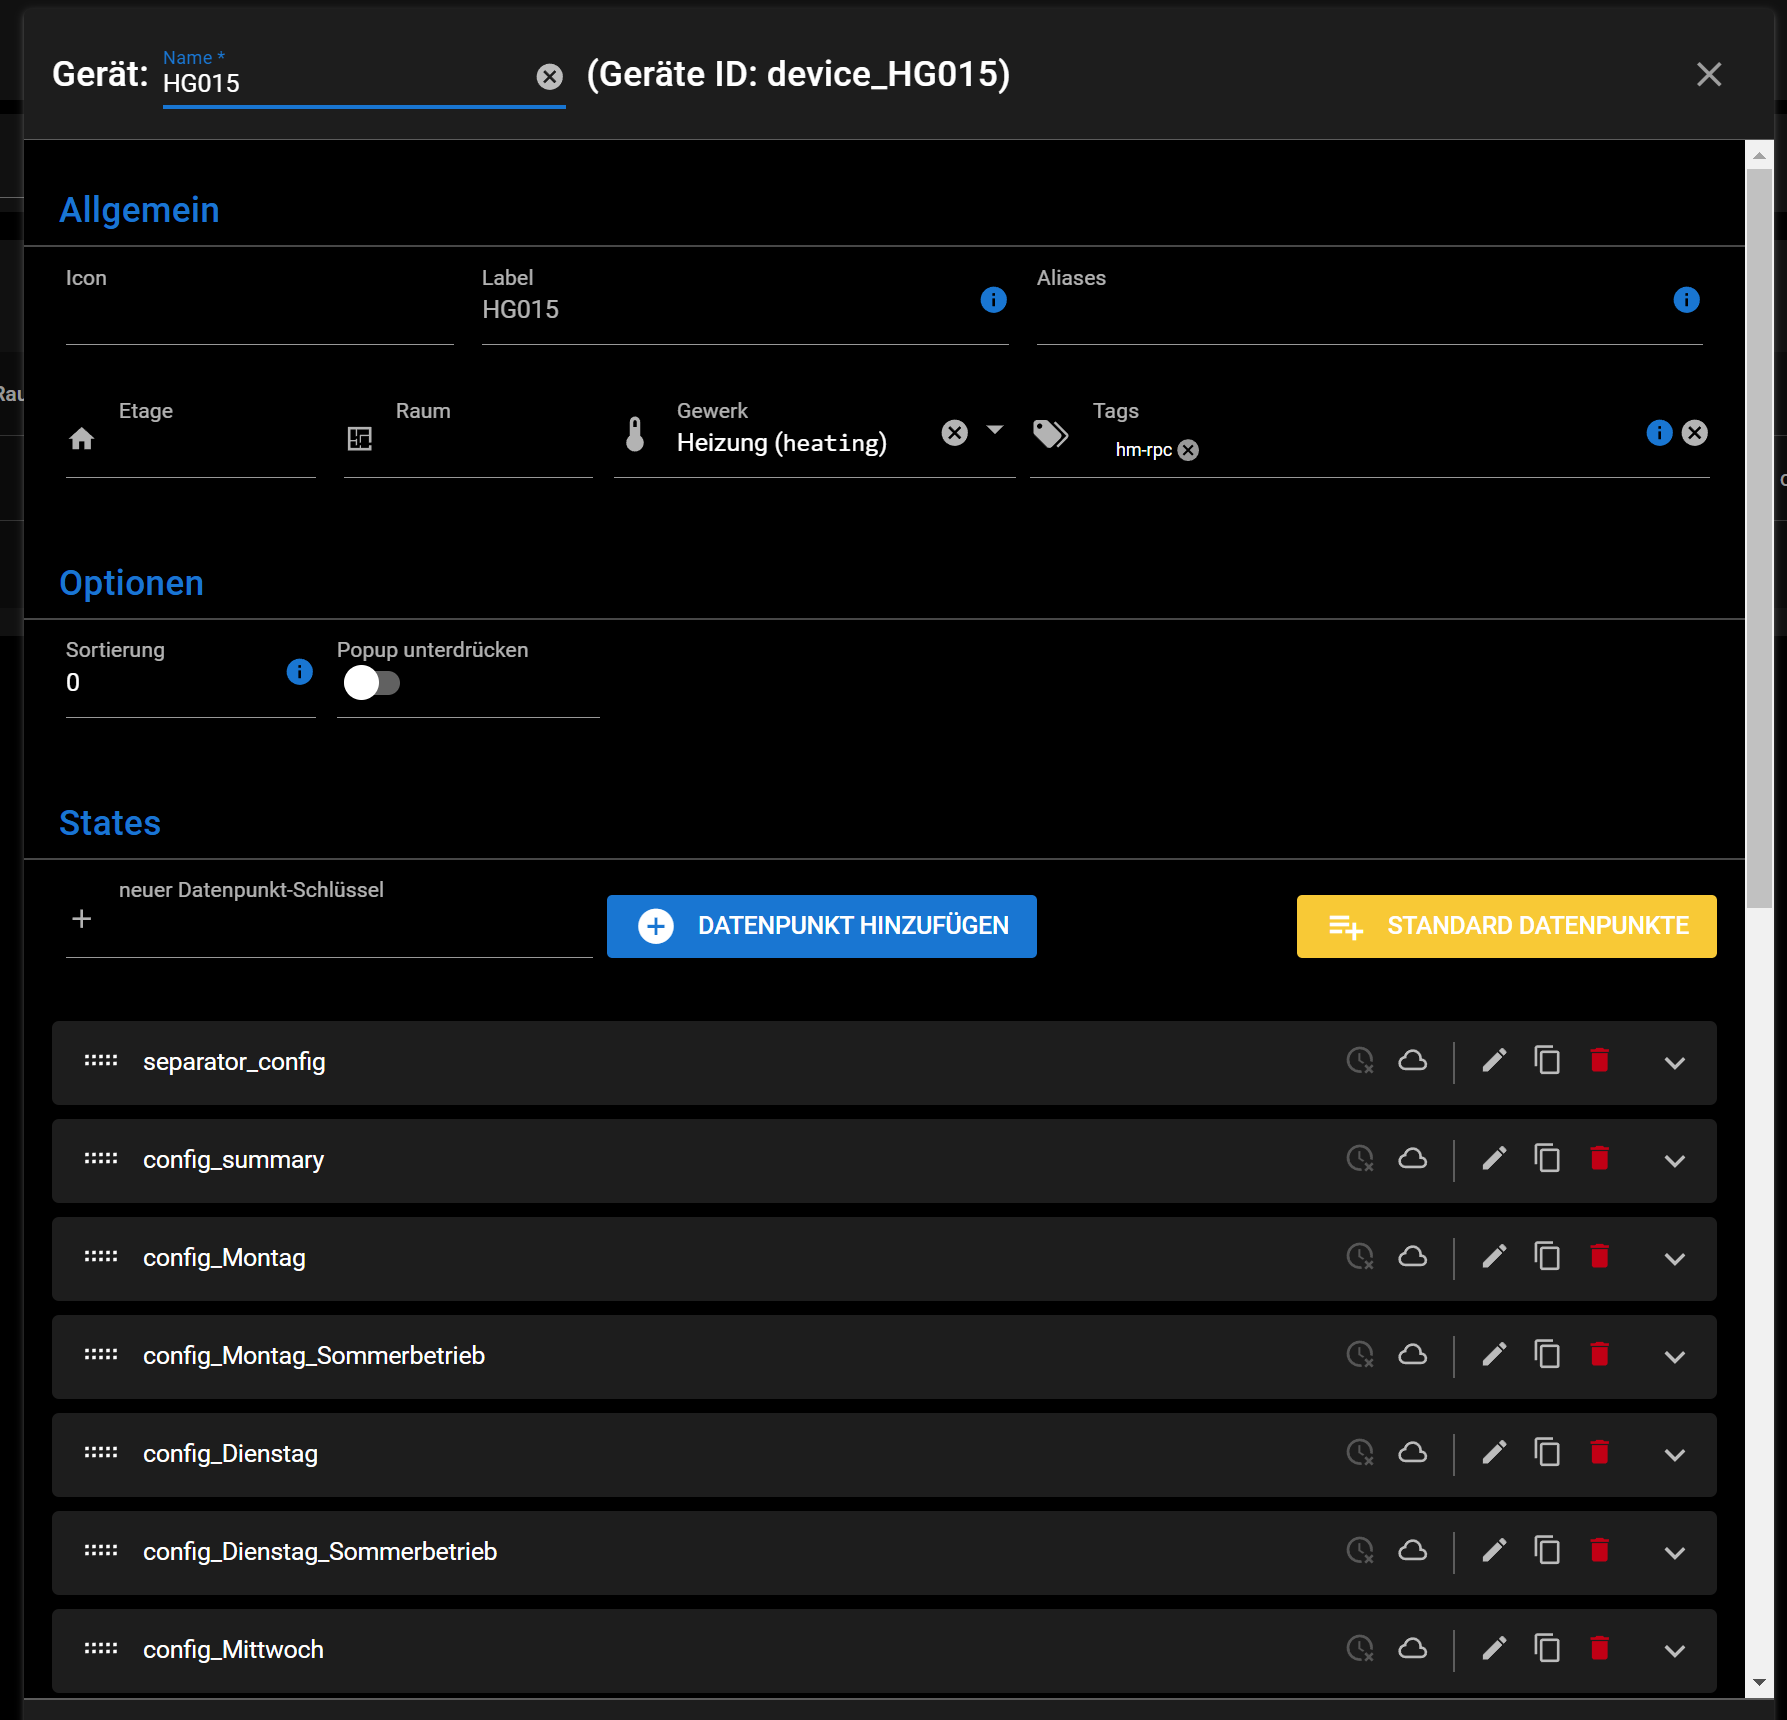Grab drag handle of separator_config

[x=101, y=1060]
